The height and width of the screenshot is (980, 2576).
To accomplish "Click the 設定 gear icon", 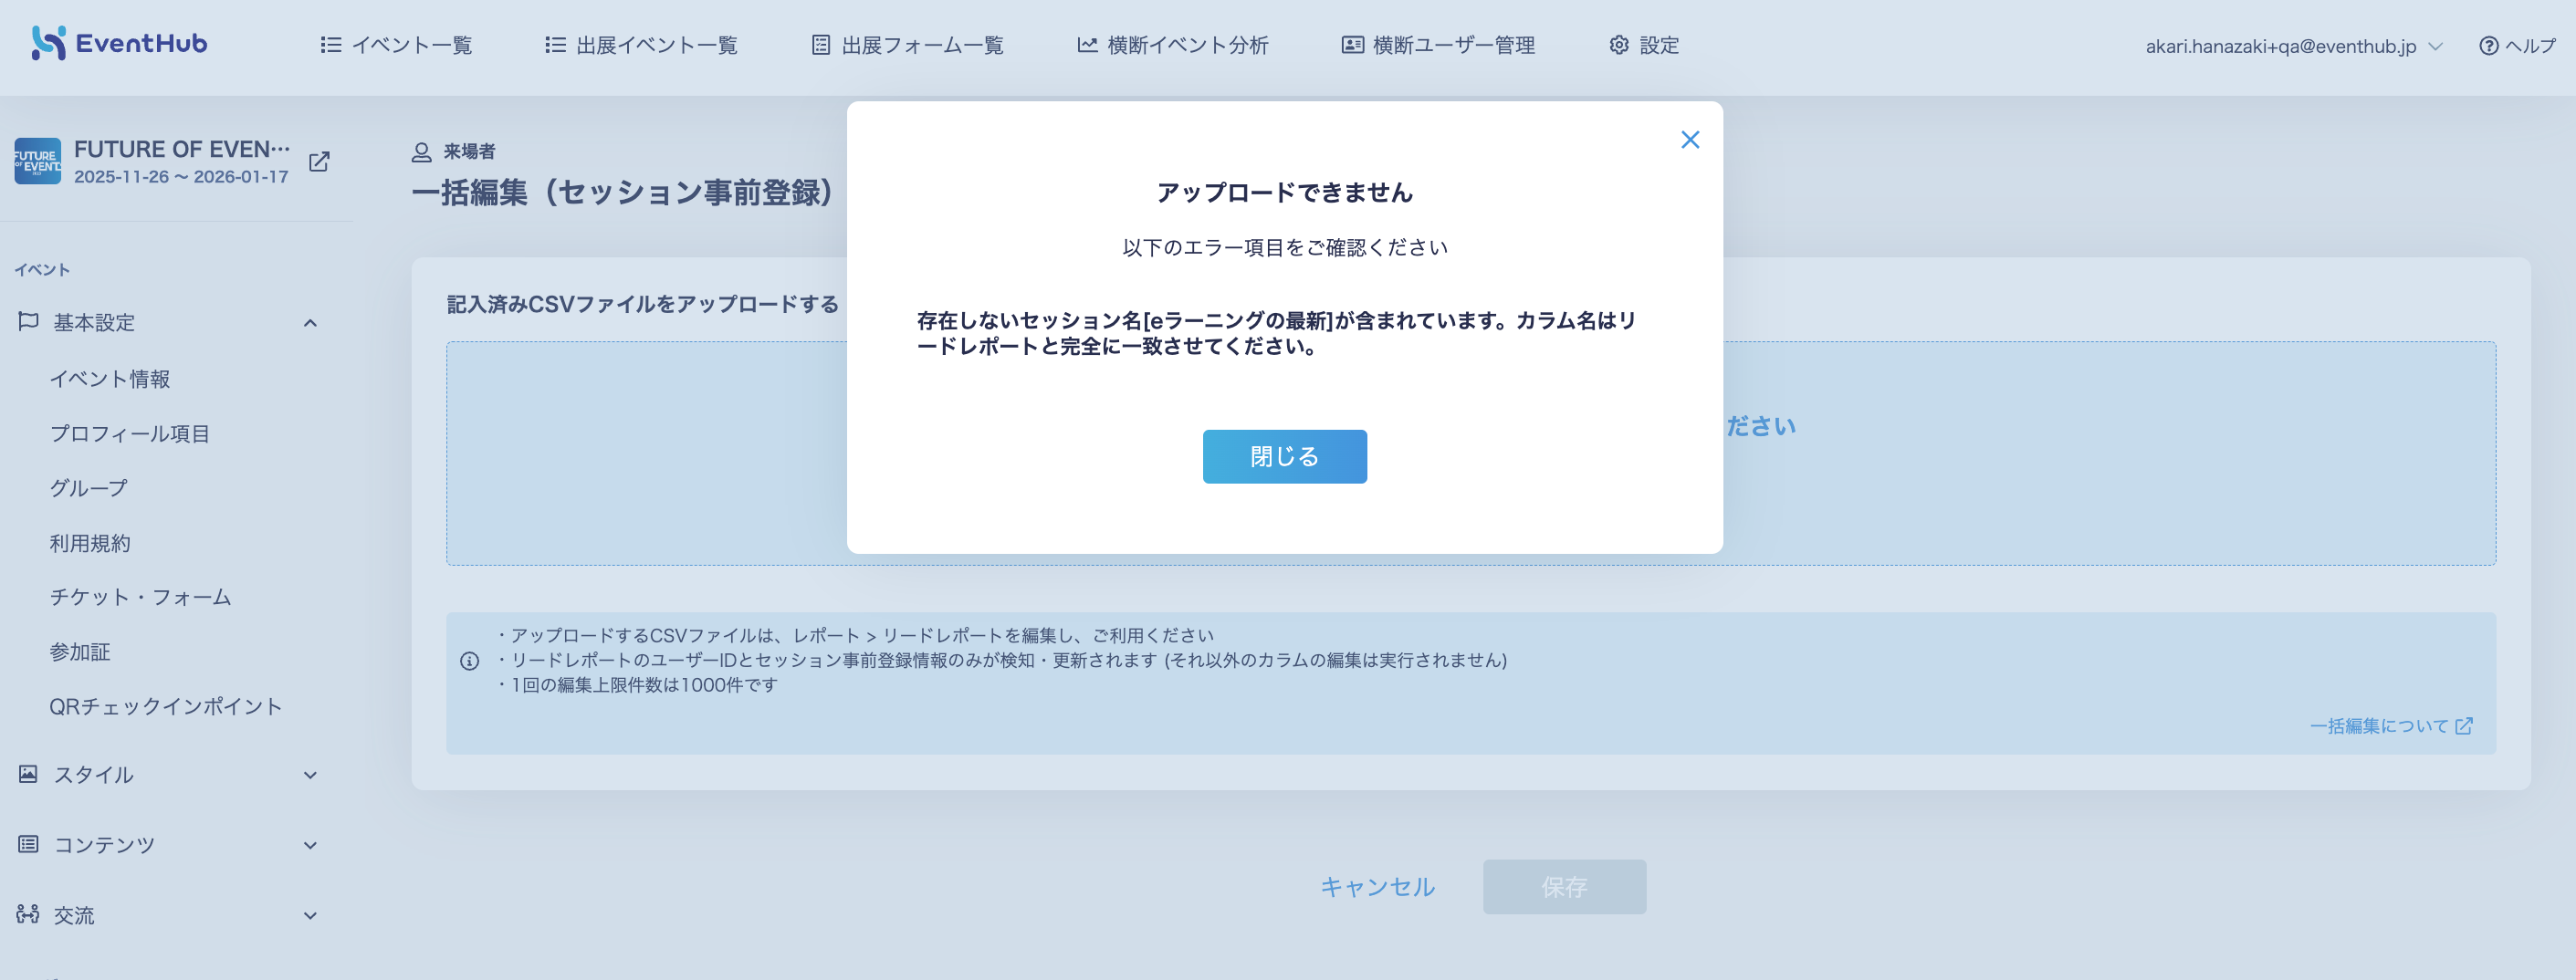I will pos(1619,45).
